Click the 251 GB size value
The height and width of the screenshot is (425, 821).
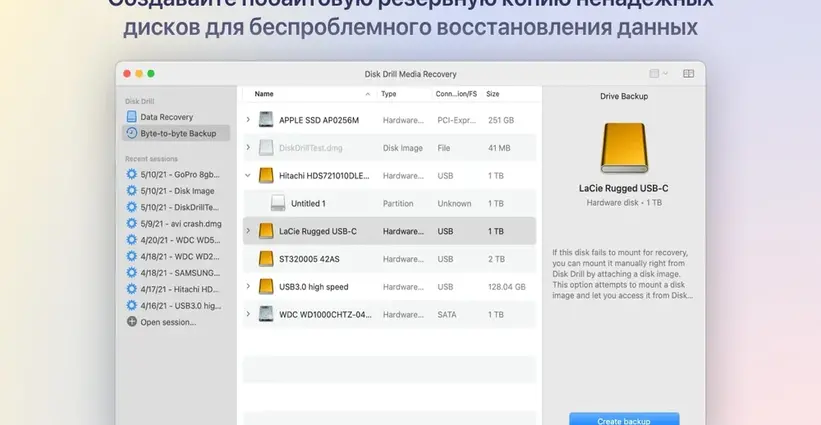[501, 120]
